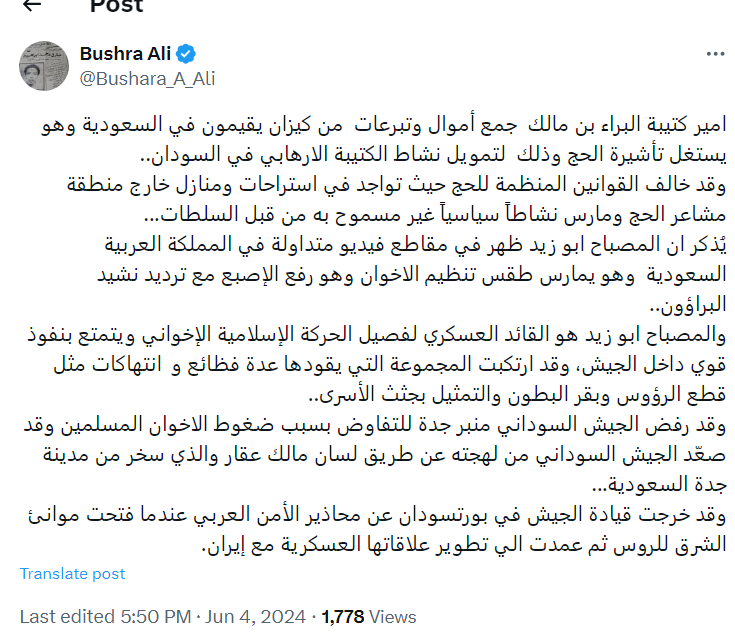This screenshot has width=735, height=638.
Task: Click the tweet line containing تأشيرة الحج
Action: tap(433, 155)
